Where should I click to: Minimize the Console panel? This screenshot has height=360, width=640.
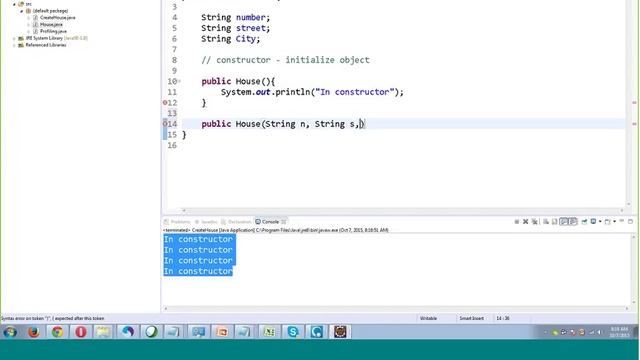[x=622, y=221]
